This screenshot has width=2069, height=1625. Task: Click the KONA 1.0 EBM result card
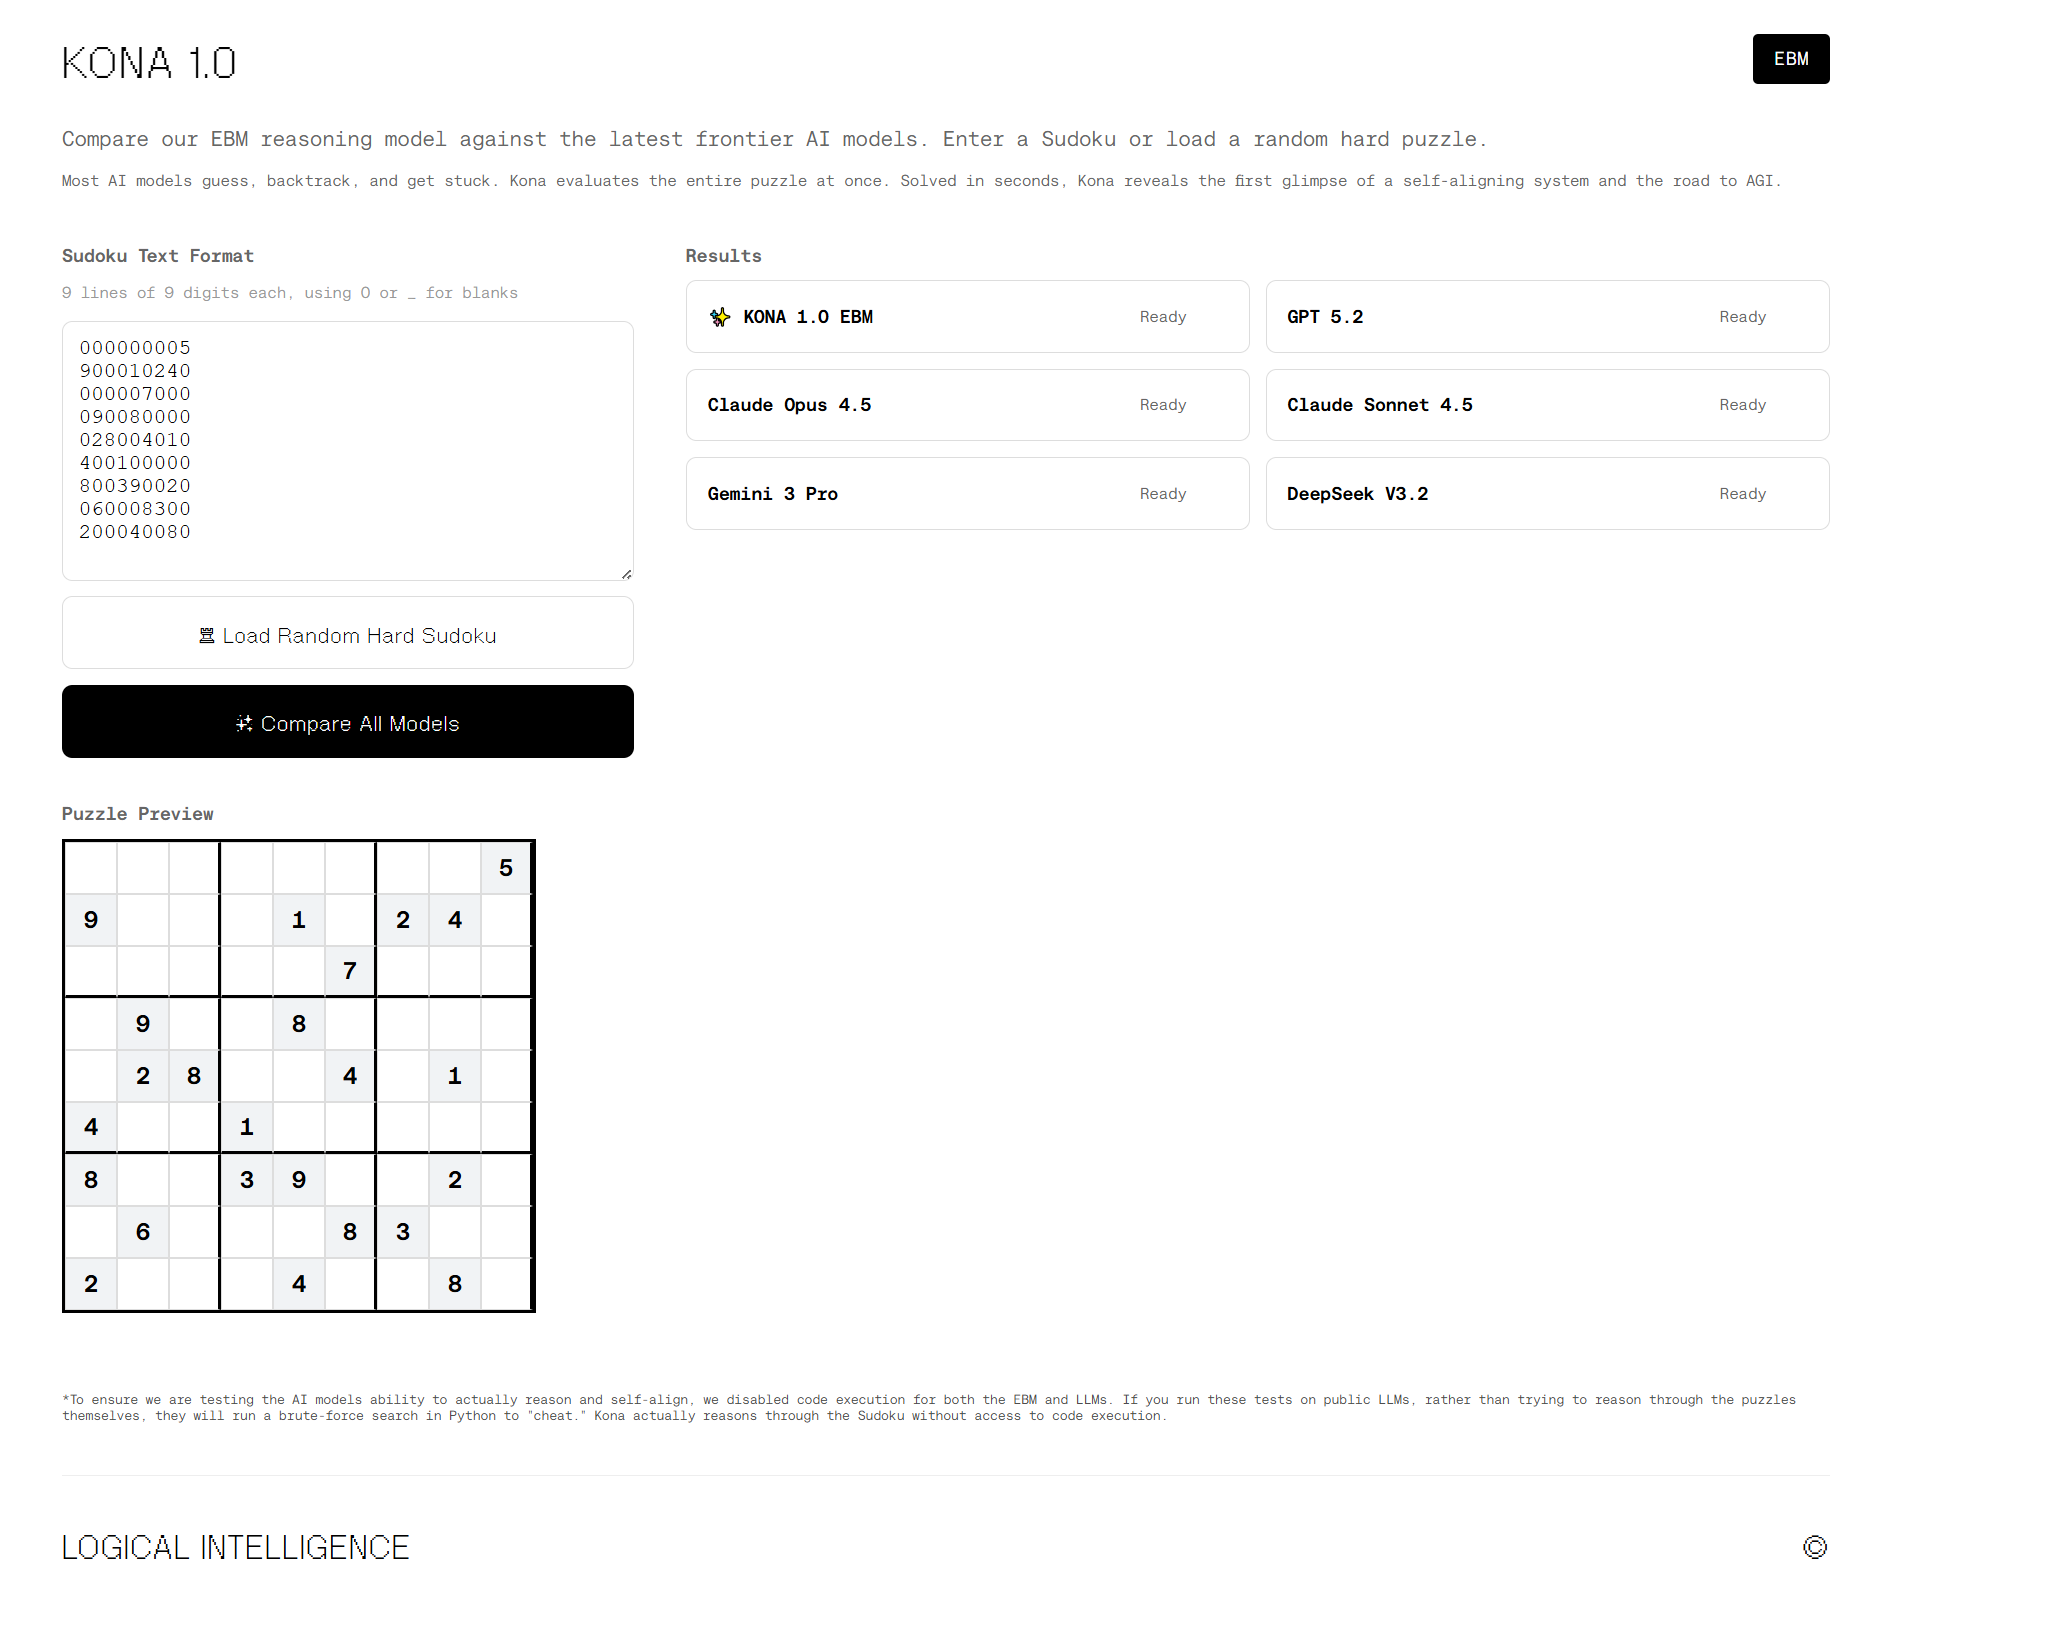click(x=966, y=317)
